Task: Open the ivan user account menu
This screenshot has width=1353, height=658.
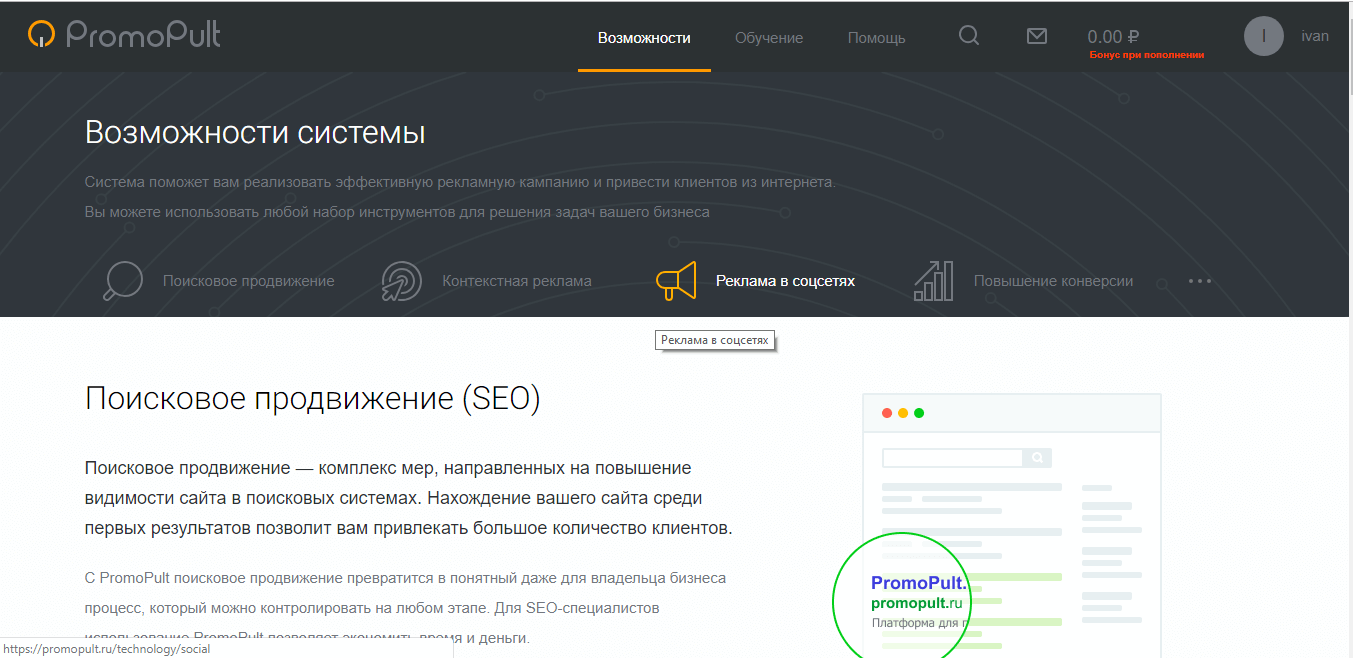Action: click(x=1314, y=36)
